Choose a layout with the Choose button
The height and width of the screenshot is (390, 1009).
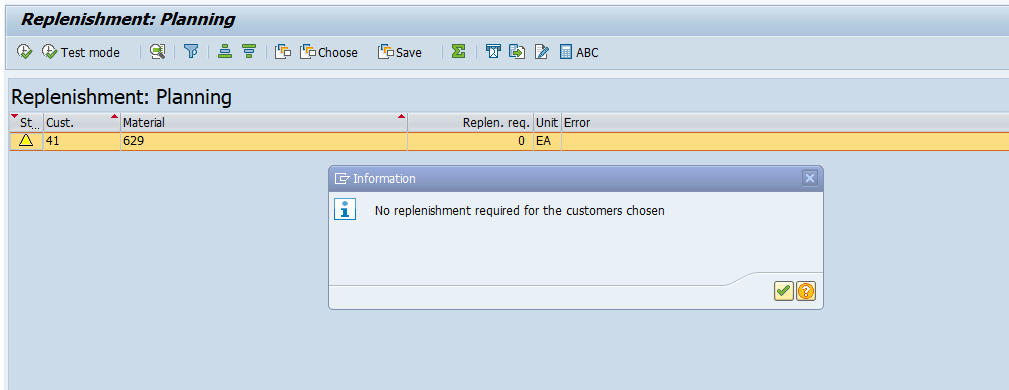[329, 52]
